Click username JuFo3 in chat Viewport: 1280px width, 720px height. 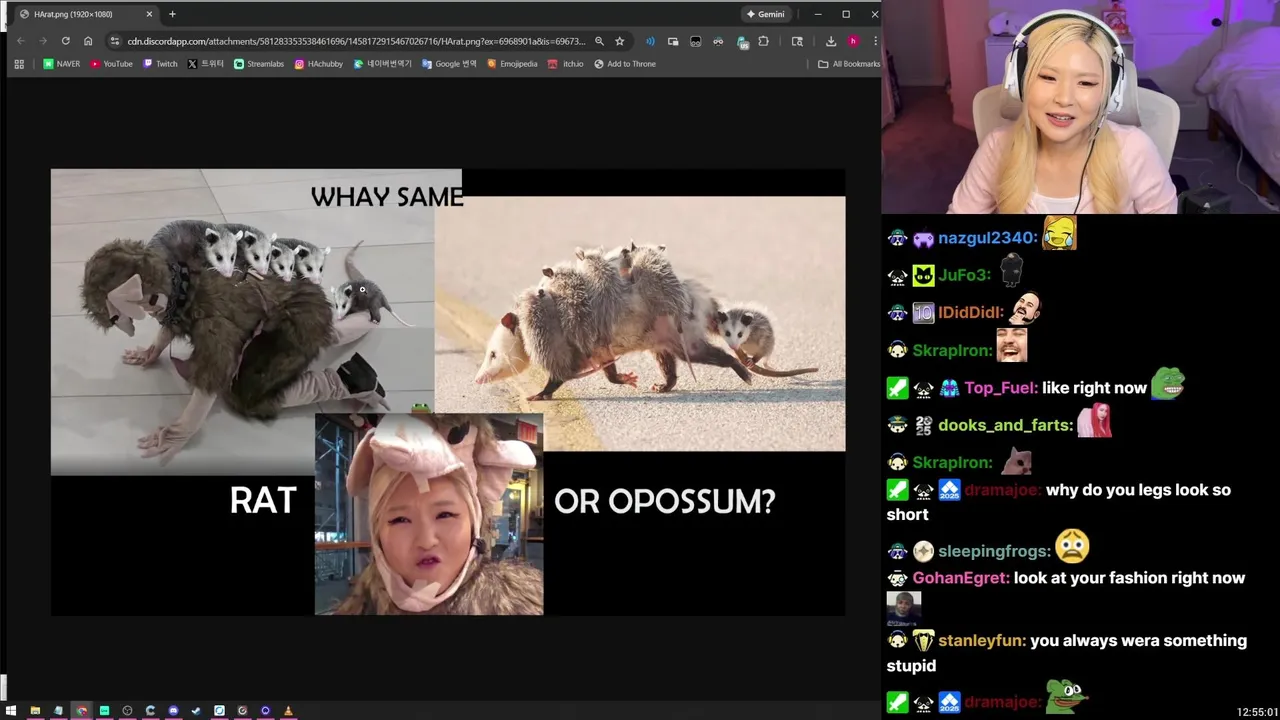962,275
